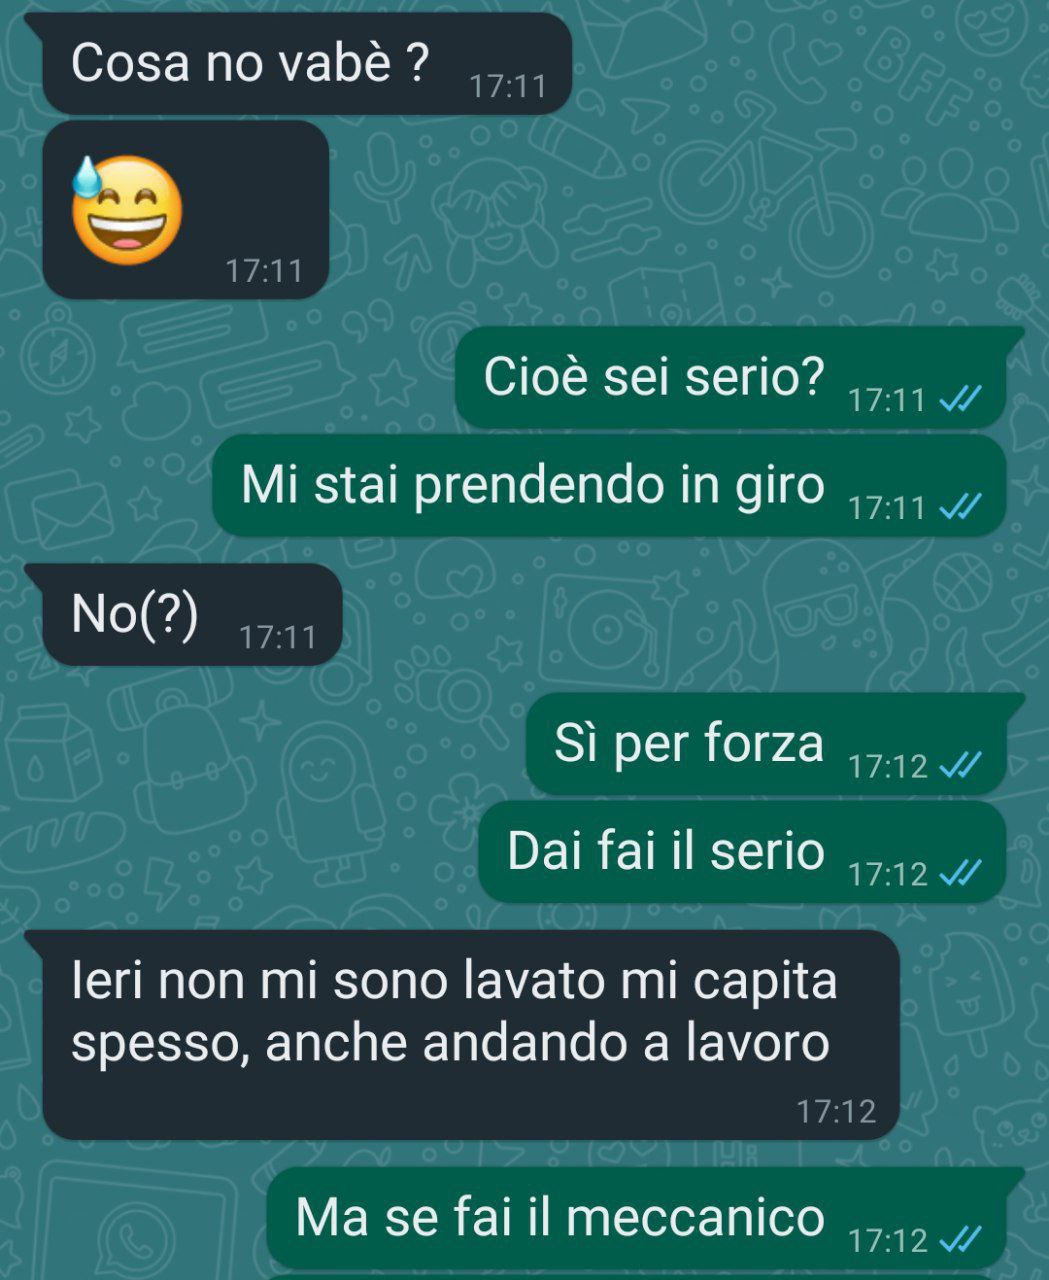Image resolution: width=1049 pixels, height=1280 pixels.
Task: Click double check marks on 'Mi stai prendendo in giro'
Action: pyautogui.click(x=961, y=508)
